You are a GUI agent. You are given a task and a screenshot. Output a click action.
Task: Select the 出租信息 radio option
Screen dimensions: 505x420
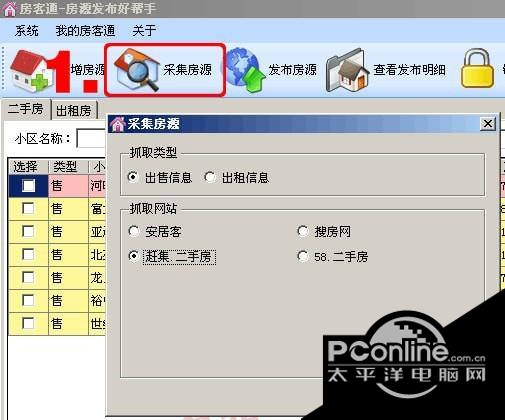point(210,177)
